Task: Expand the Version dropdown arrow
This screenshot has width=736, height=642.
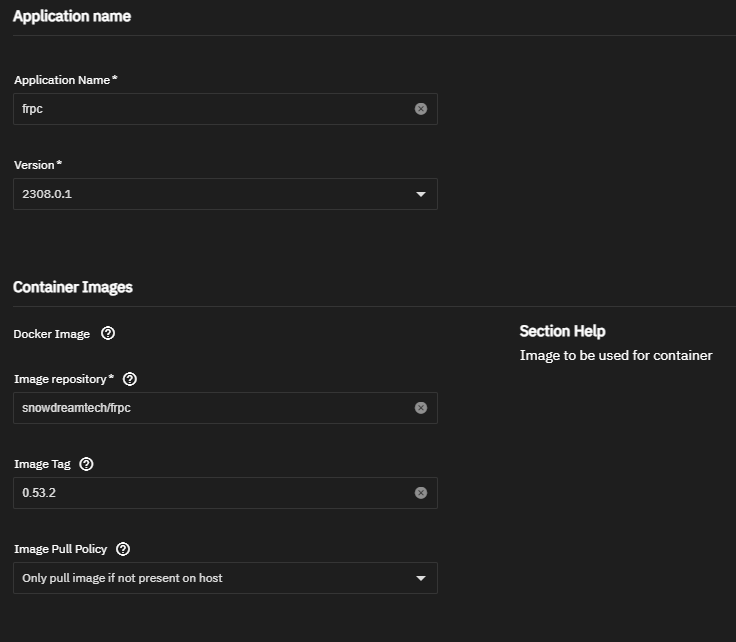Action: pyautogui.click(x=421, y=194)
